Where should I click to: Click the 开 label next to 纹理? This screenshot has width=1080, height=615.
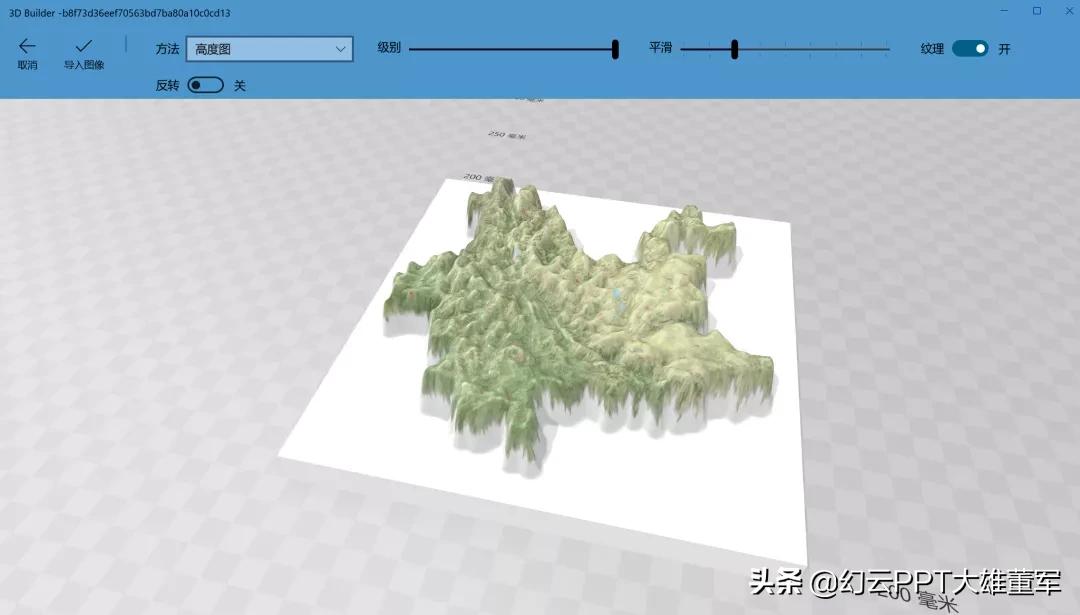pyautogui.click(x=1003, y=48)
